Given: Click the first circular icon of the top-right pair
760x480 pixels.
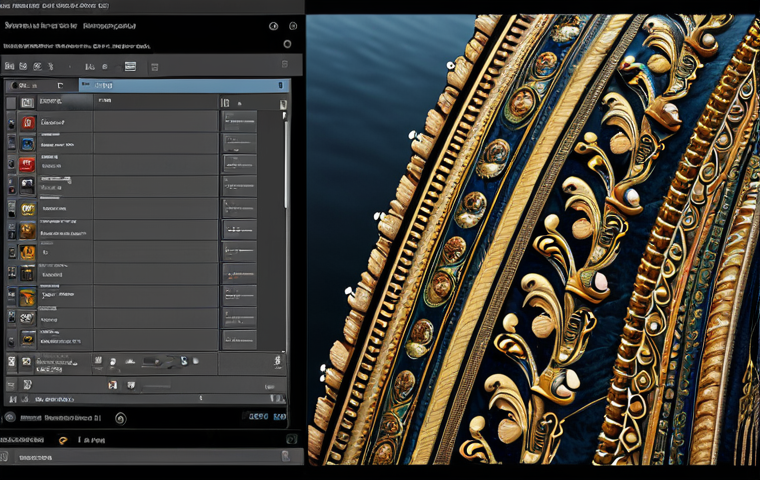Looking at the screenshot, I should [x=274, y=26].
